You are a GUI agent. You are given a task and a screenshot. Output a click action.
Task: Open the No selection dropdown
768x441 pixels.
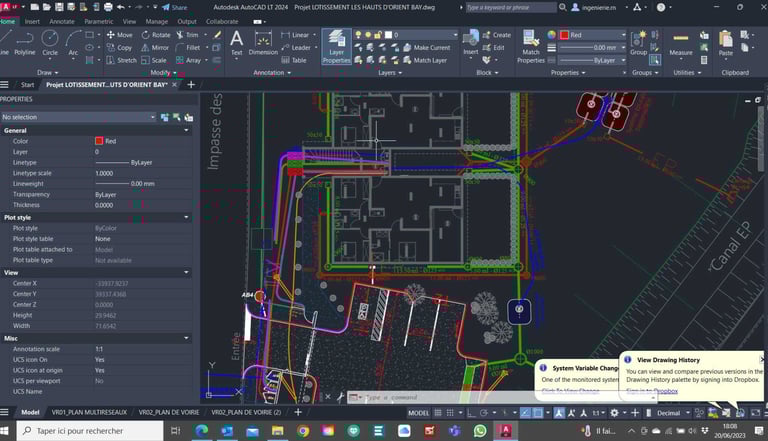(x=78, y=117)
